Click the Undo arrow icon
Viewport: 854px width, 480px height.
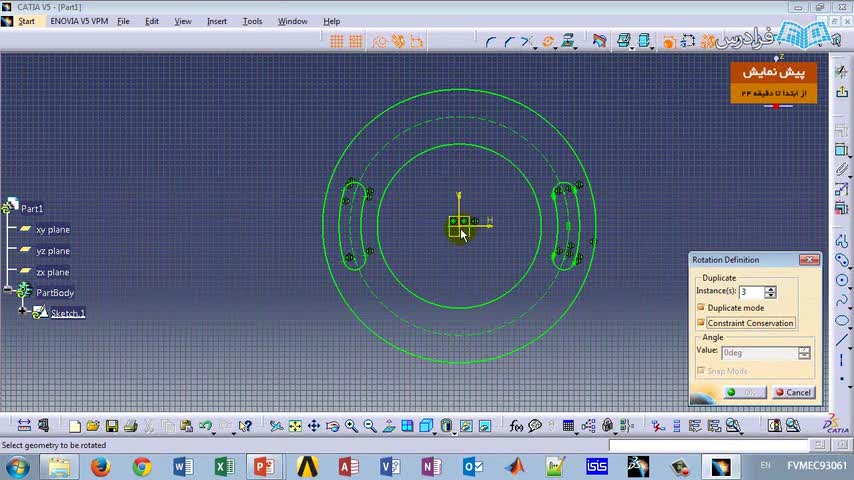tap(205, 426)
